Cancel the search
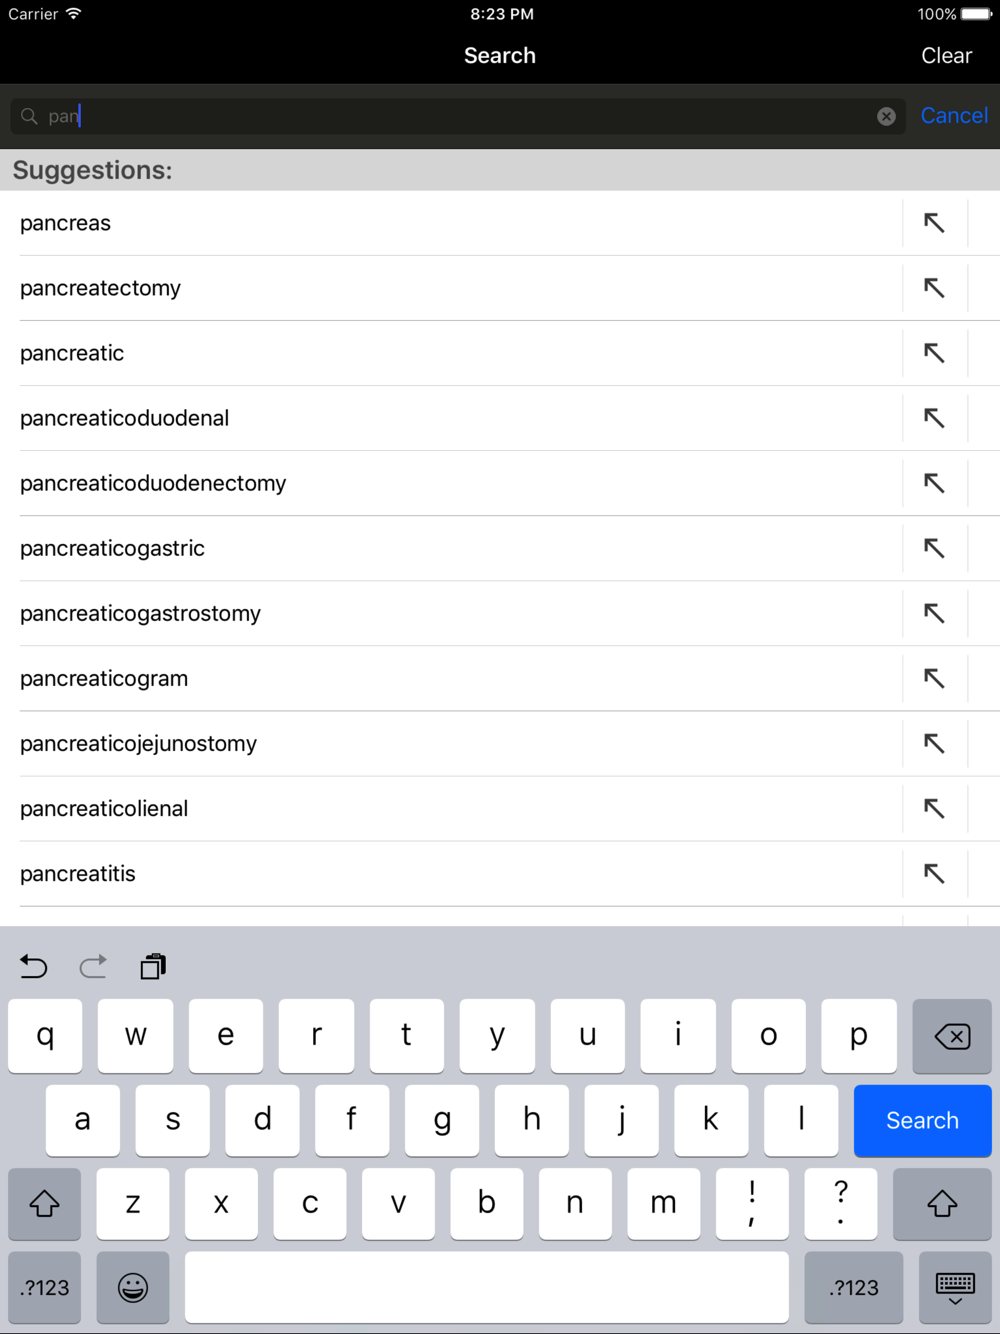The width and height of the screenshot is (1000, 1334). tap(954, 116)
